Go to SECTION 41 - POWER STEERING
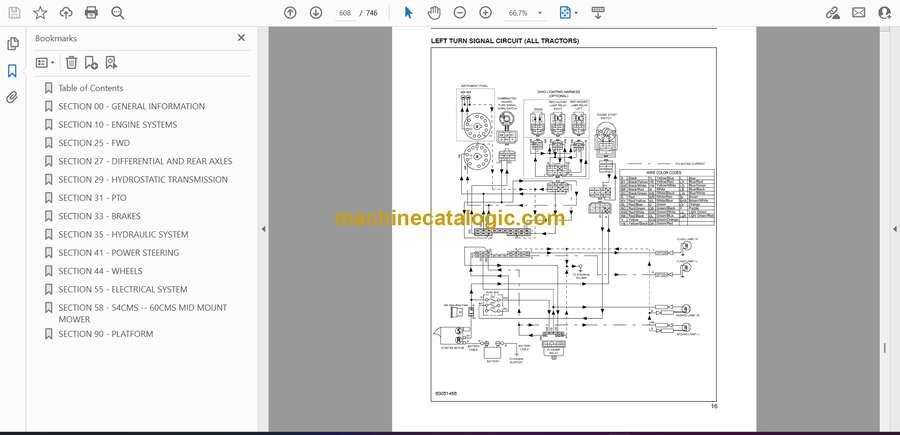This screenshot has width=900, height=435. [119, 253]
